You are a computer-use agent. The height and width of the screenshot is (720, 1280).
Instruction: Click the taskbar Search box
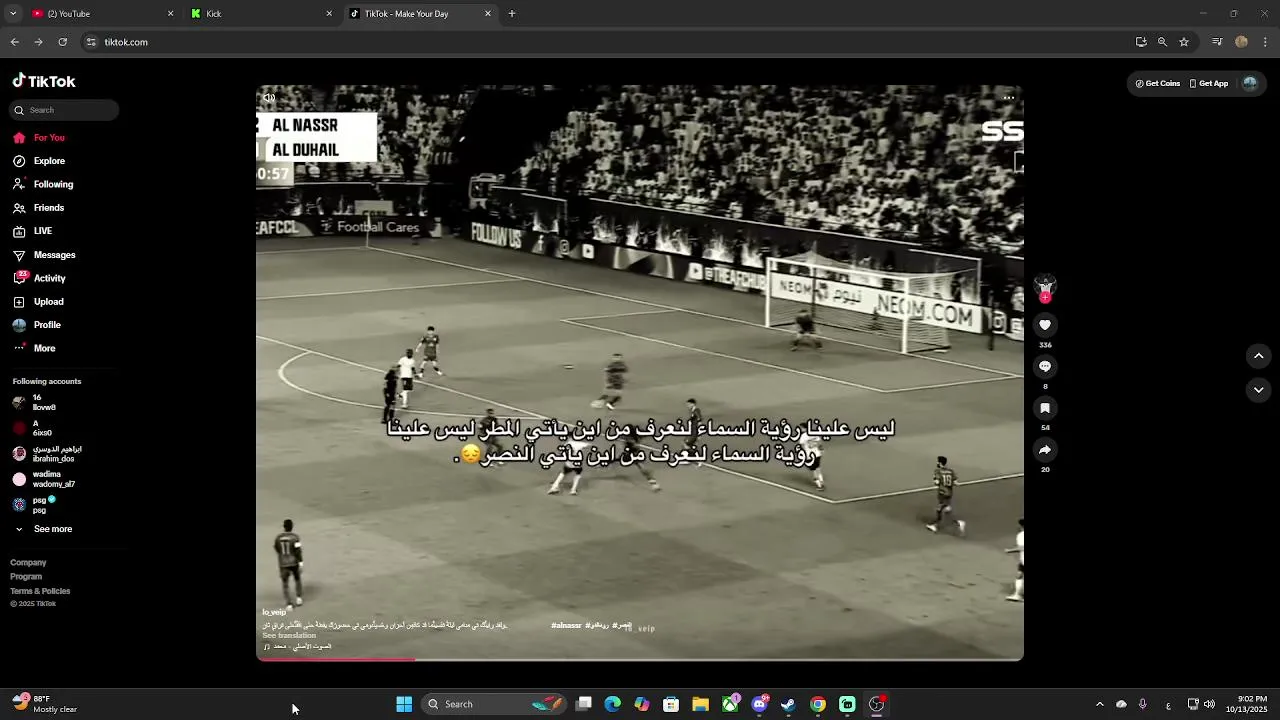pyautogui.click(x=495, y=704)
